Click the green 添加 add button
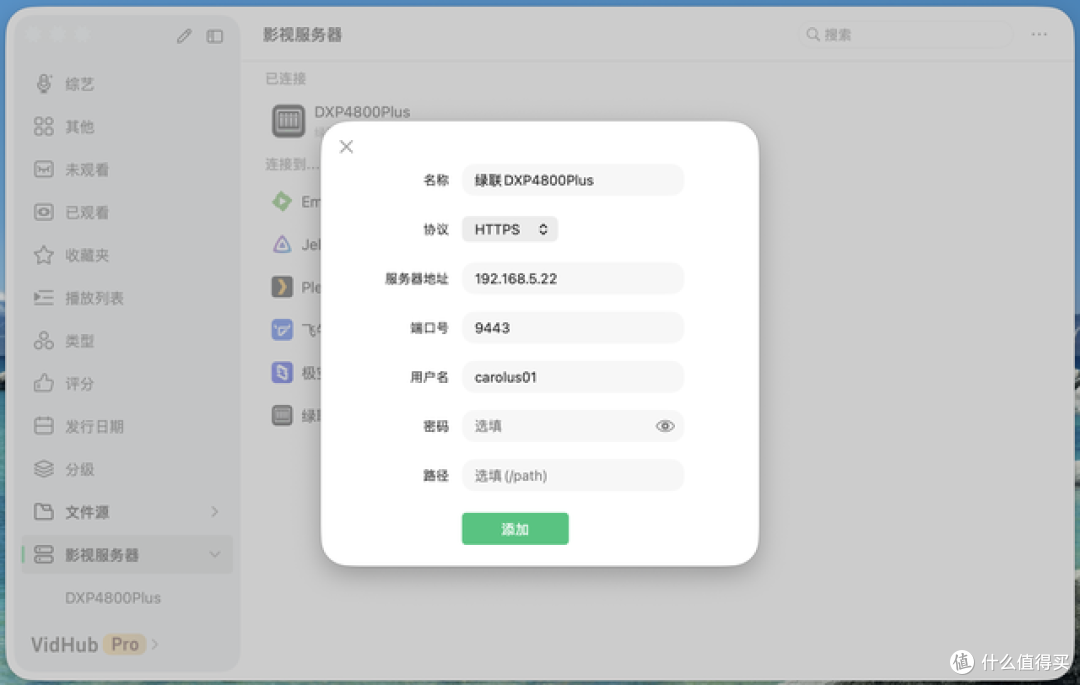The height and width of the screenshot is (685, 1080). (x=515, y=529)
